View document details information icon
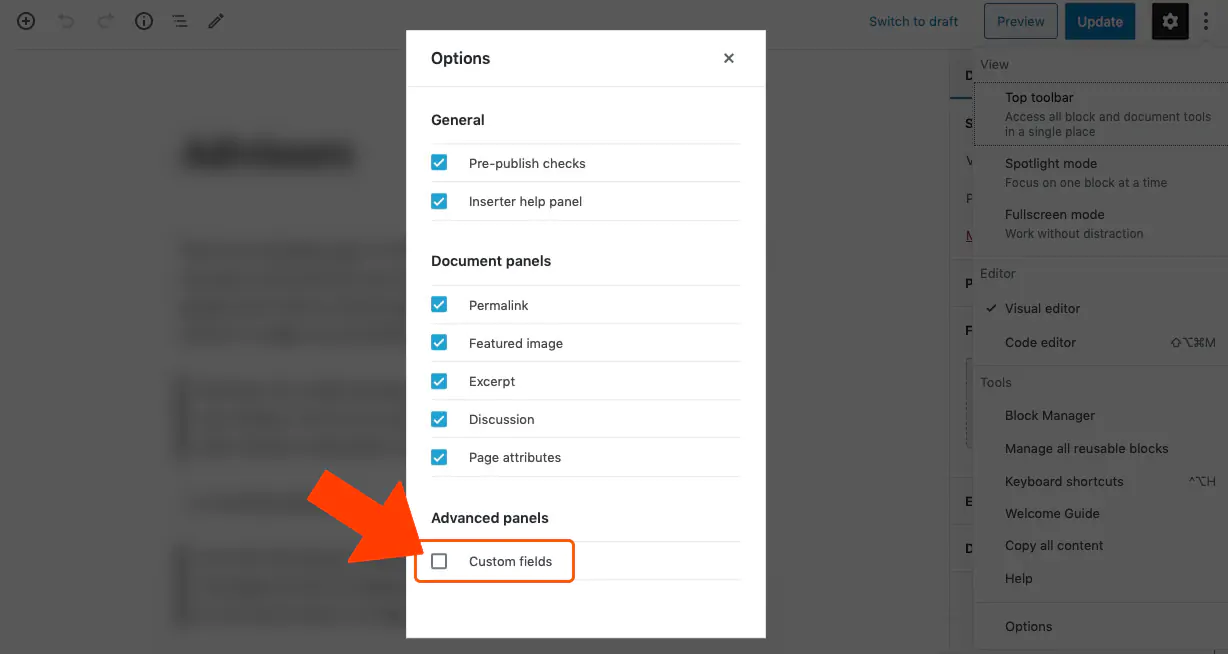Viewport: 1228px width, 654px height. [x=143, y=21]
